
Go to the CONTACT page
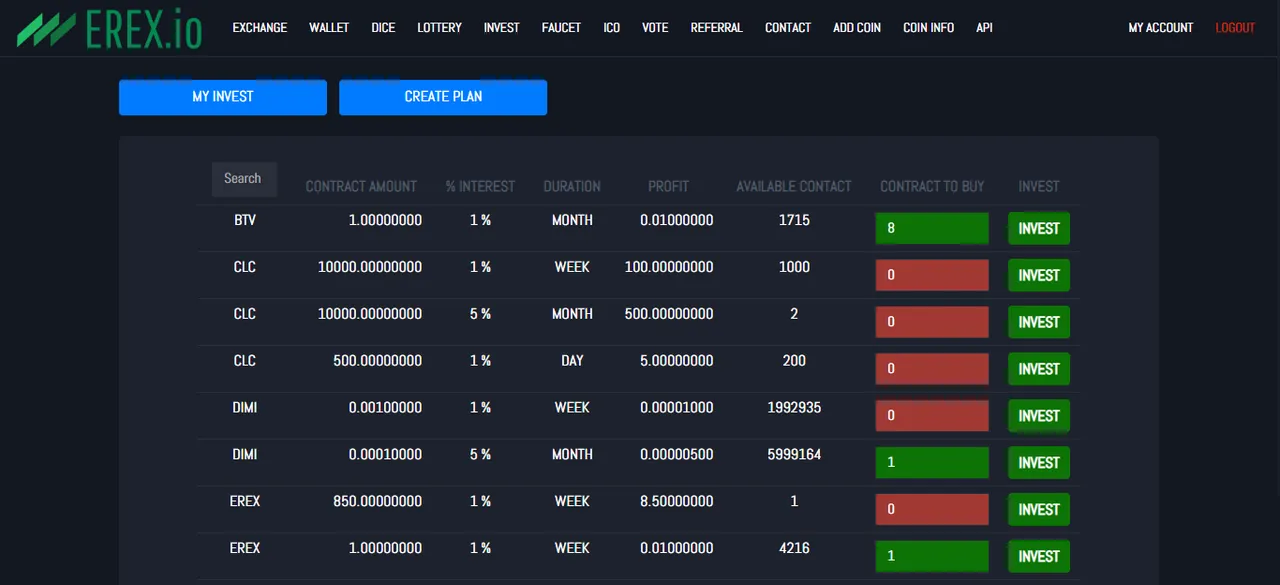click(x=788, y=28)
